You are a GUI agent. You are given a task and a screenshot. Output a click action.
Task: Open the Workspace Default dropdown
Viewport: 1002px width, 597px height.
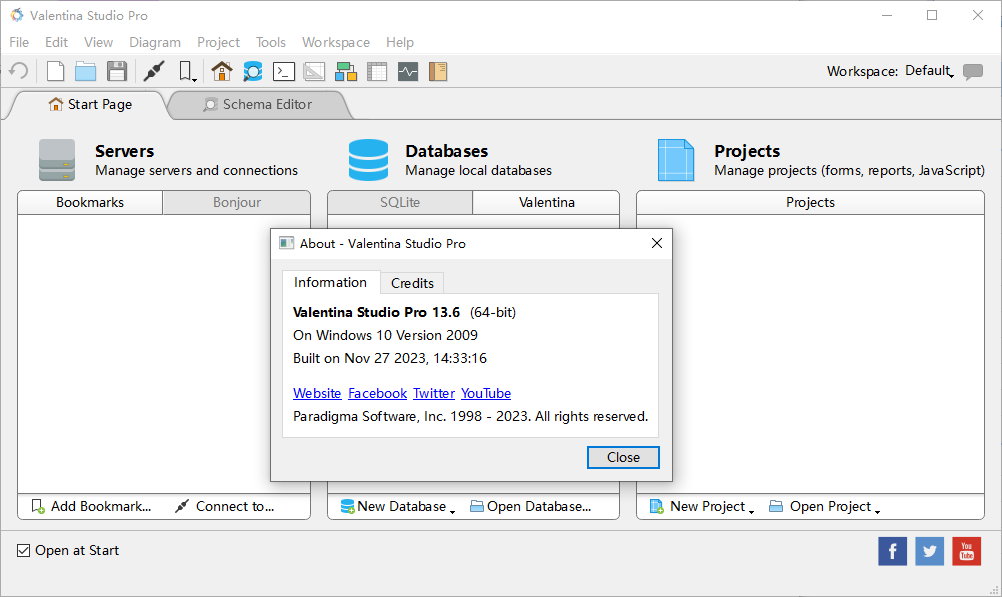click(x=929, y=71)
